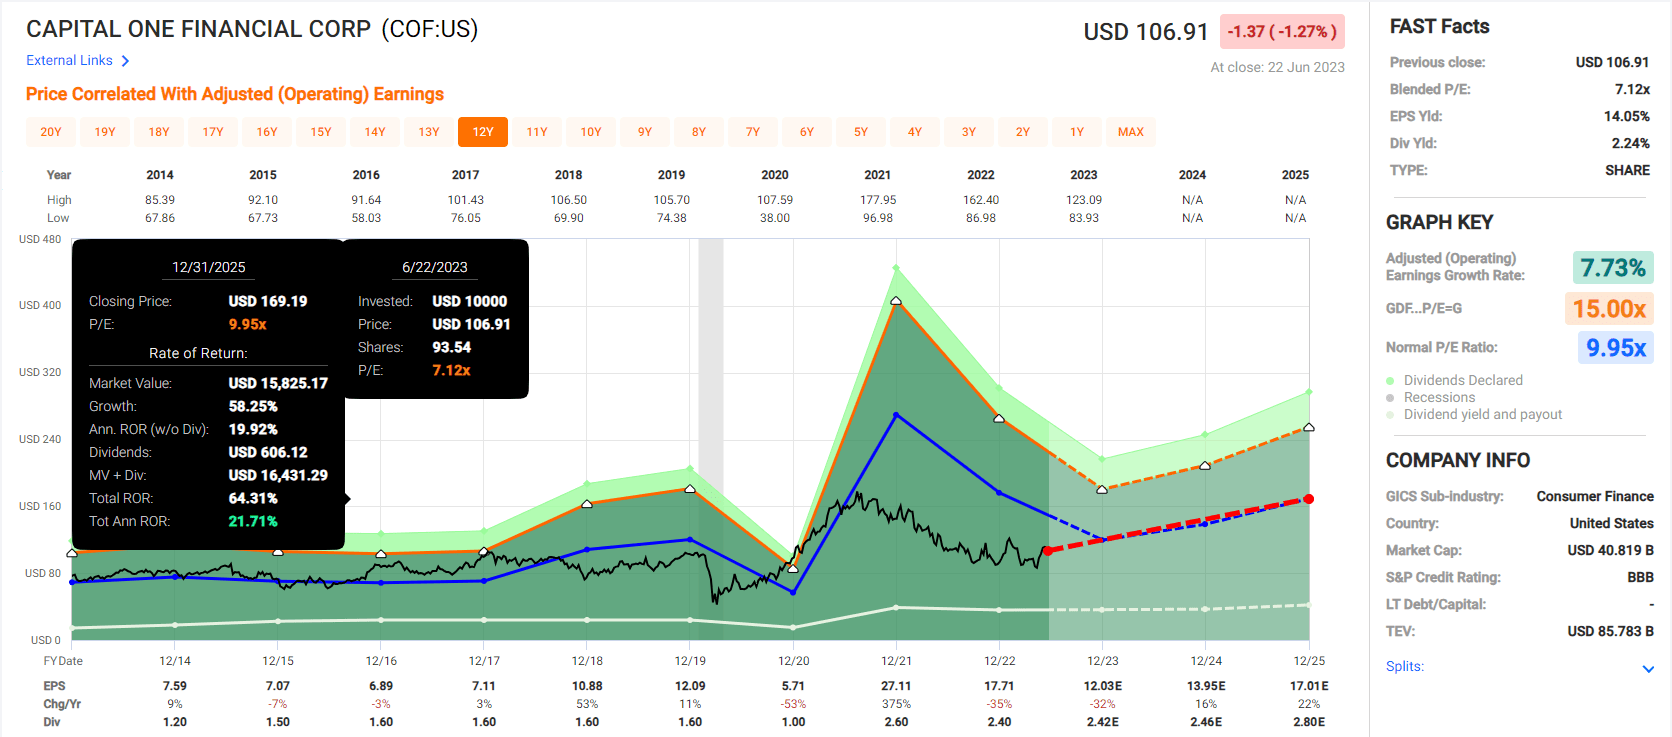1672x737 pixels.
Task: Click the S&P Credit Rating BBB value
Action: pos(1640,577)
